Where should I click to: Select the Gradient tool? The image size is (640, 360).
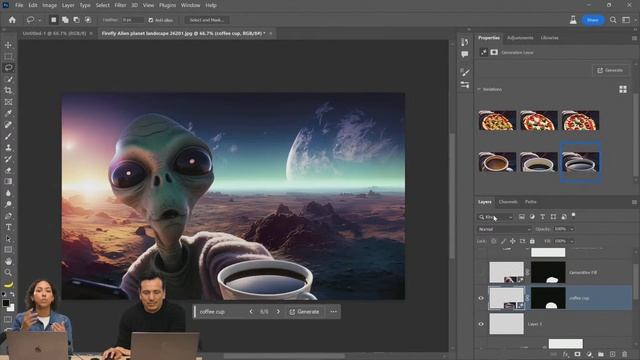click(8, 182)
